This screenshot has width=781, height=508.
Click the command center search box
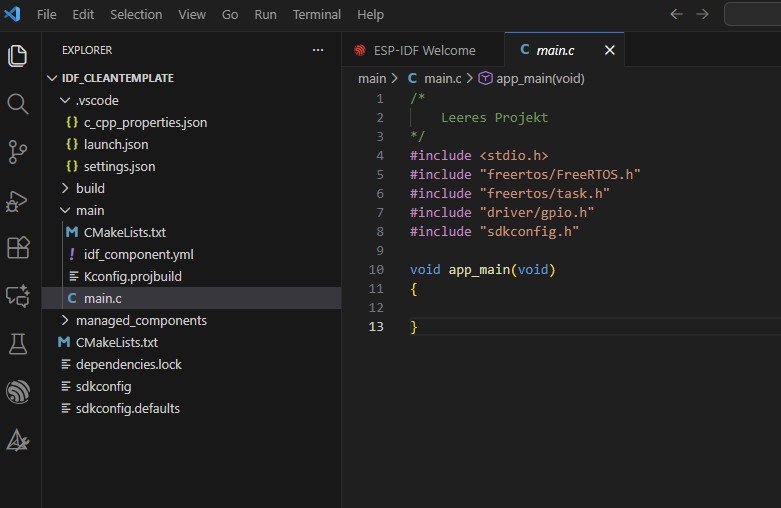752,15
